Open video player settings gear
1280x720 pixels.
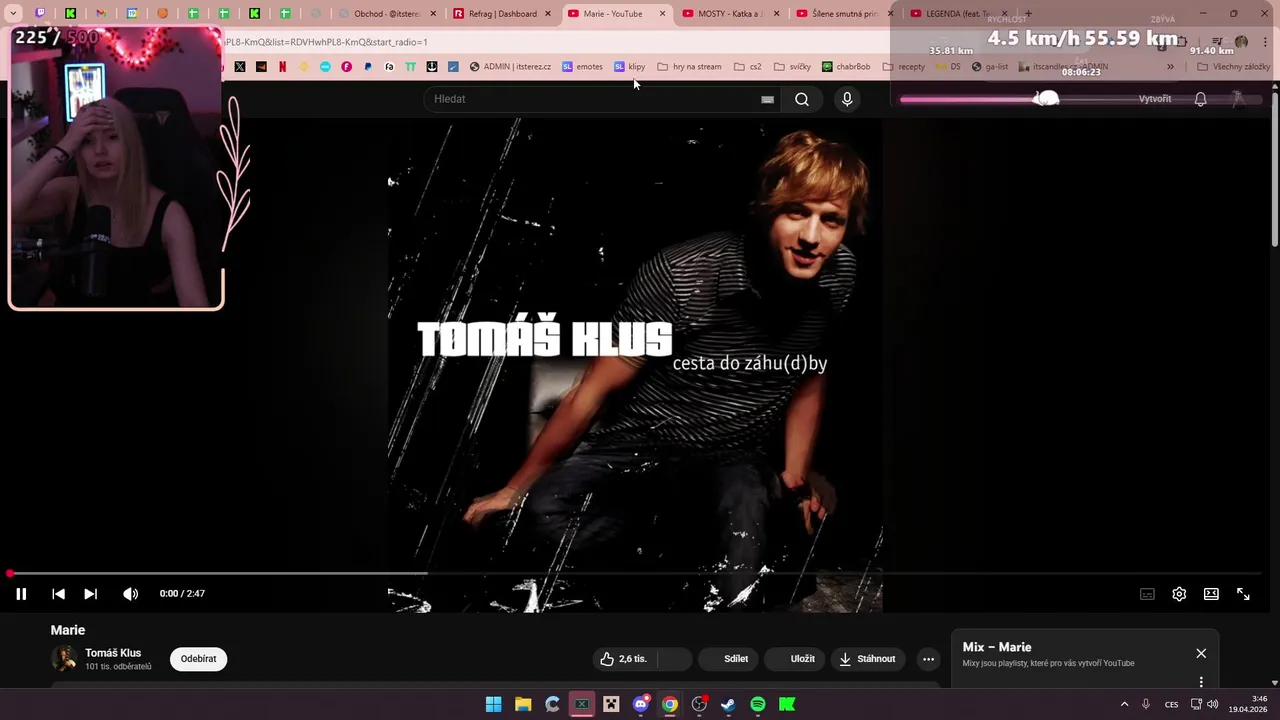[x=1179, y=594]
